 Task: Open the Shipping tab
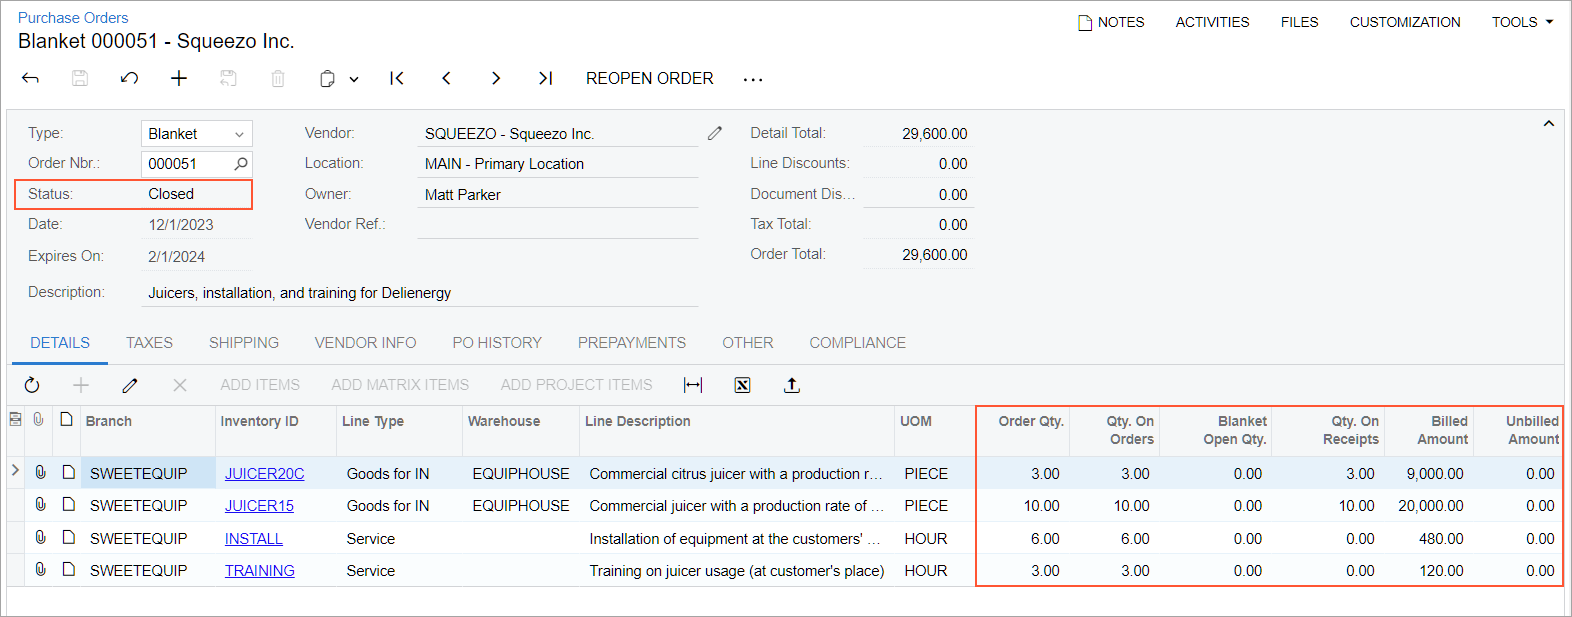pos(244,343)
